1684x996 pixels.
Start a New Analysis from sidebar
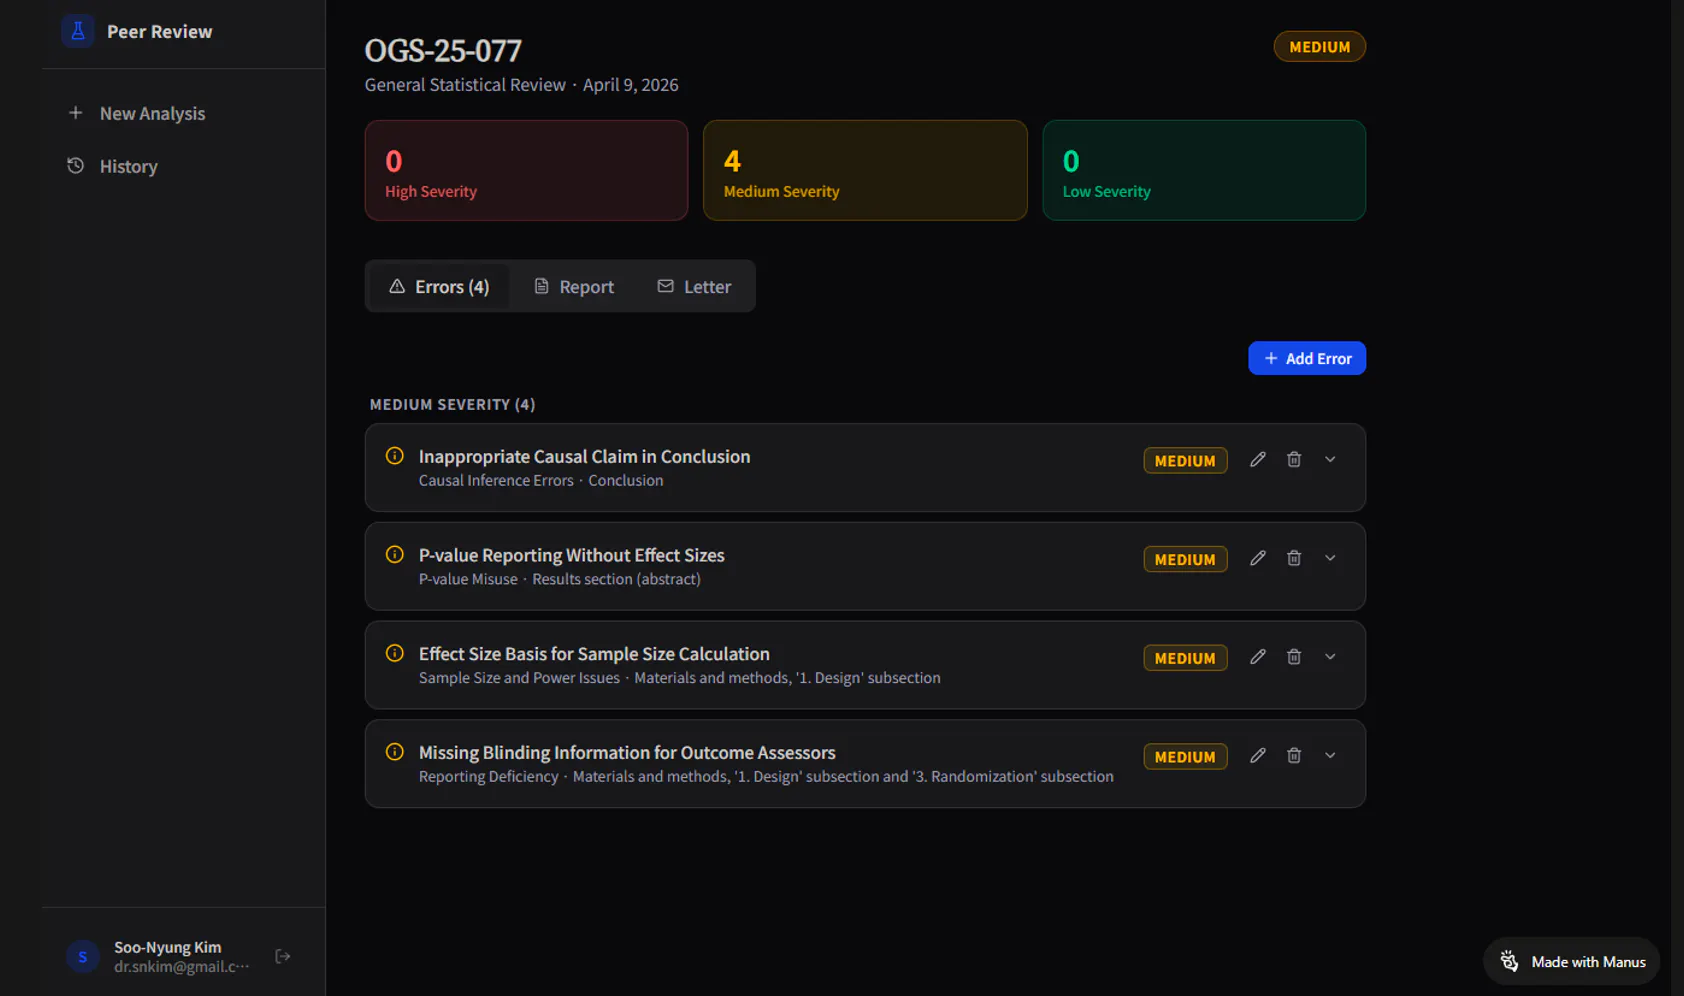[x=152, y=114]
